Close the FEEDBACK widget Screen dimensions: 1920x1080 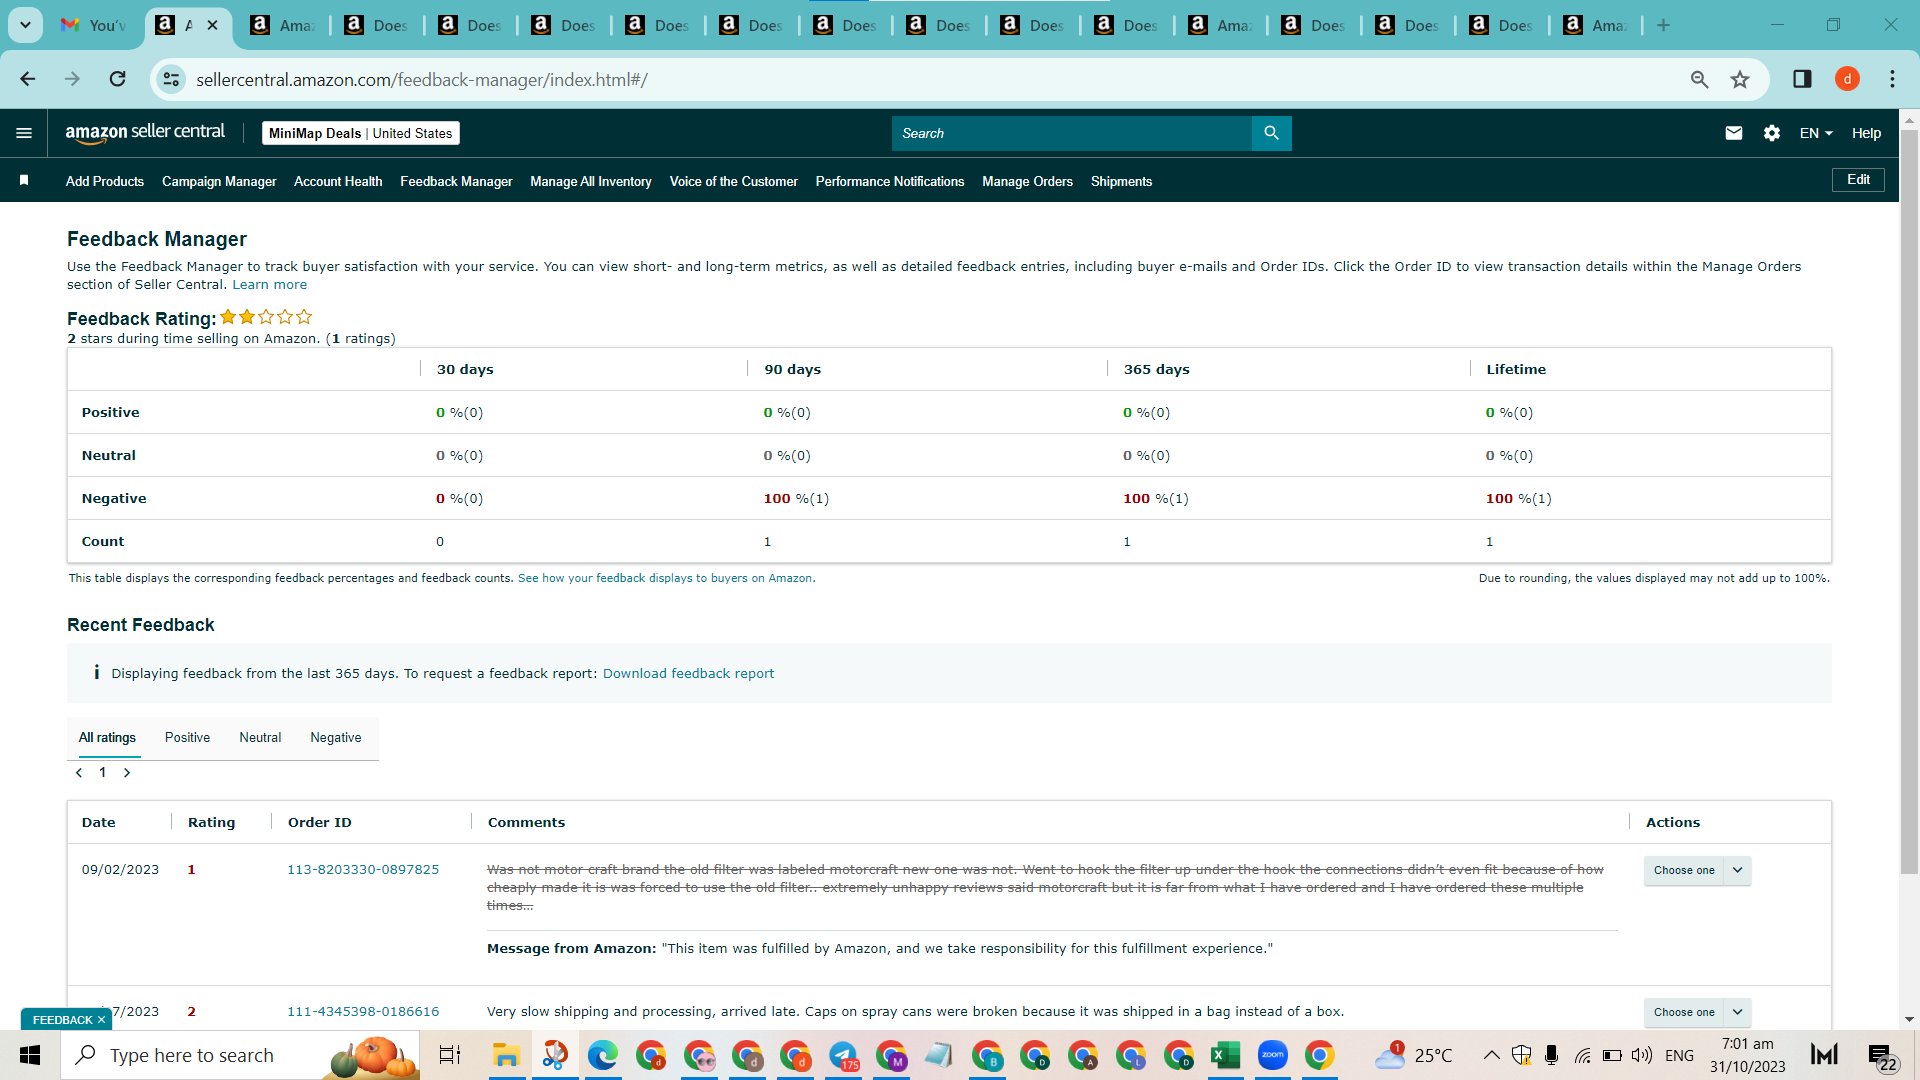[x=101, y=1020]
